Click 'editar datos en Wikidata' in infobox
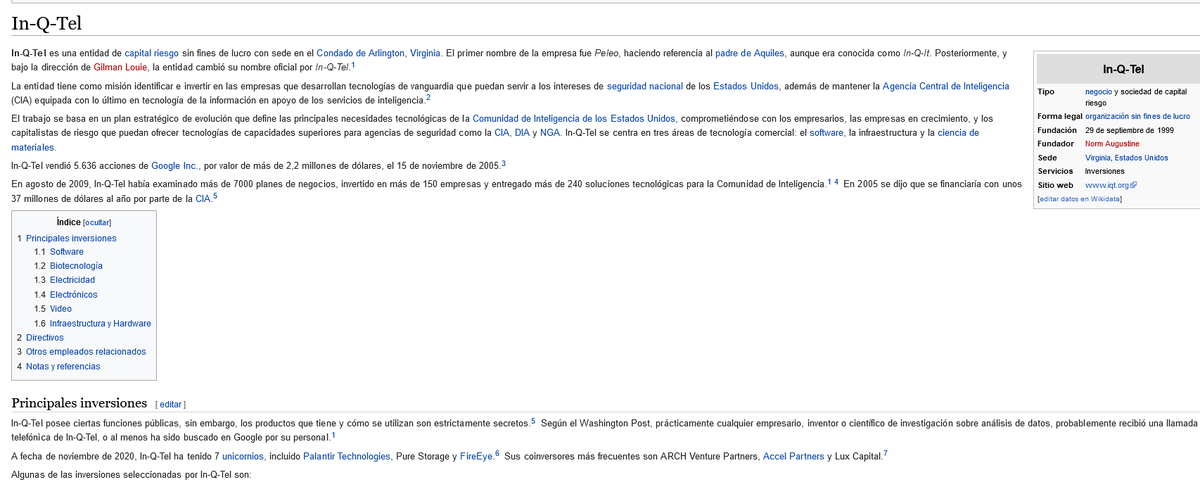The image size is (1200, 482). tap(1080, 199)
